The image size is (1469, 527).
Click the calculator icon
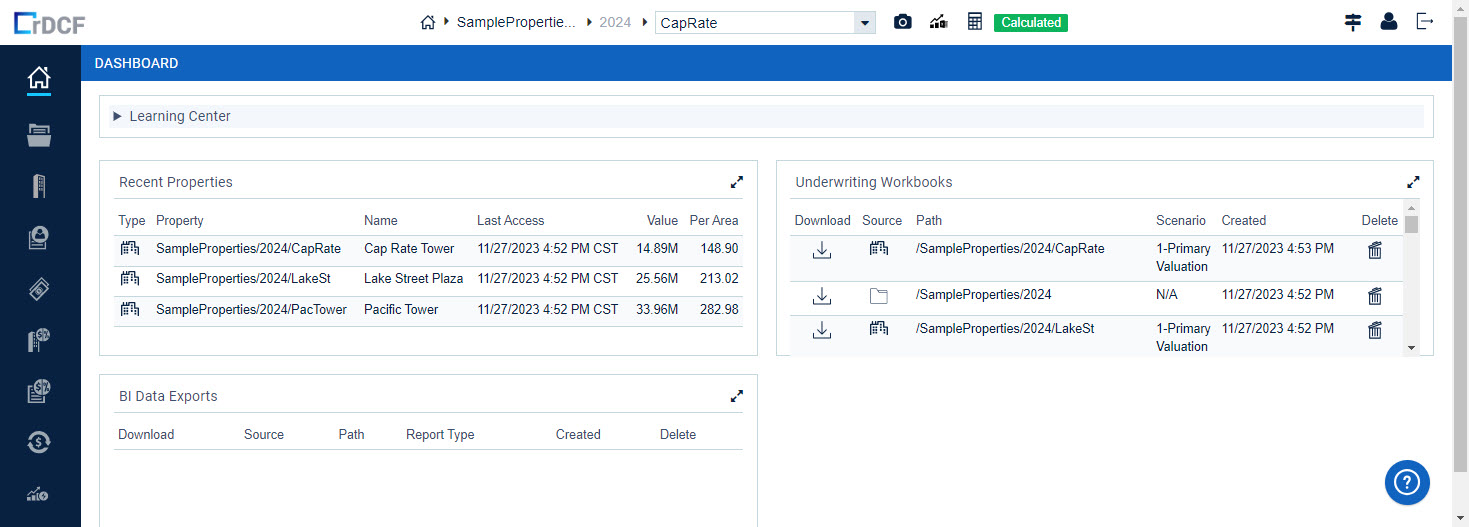pos(975,22)
